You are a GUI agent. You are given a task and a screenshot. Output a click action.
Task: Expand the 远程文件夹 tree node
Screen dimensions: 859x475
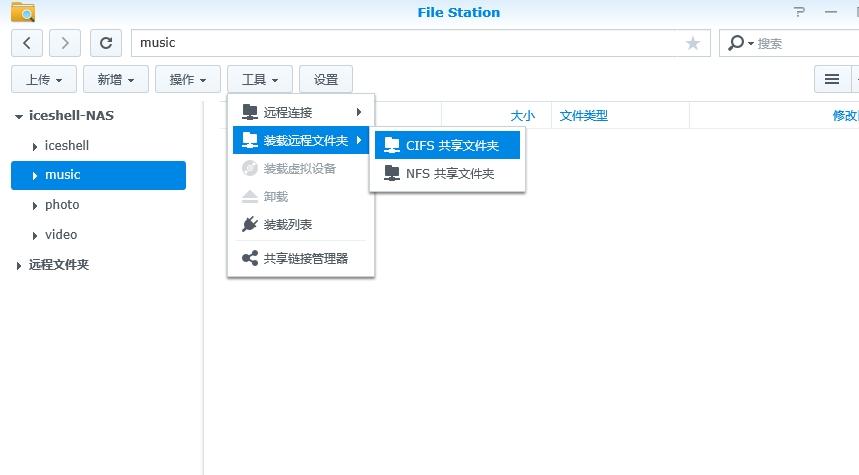tap(19, 266)
